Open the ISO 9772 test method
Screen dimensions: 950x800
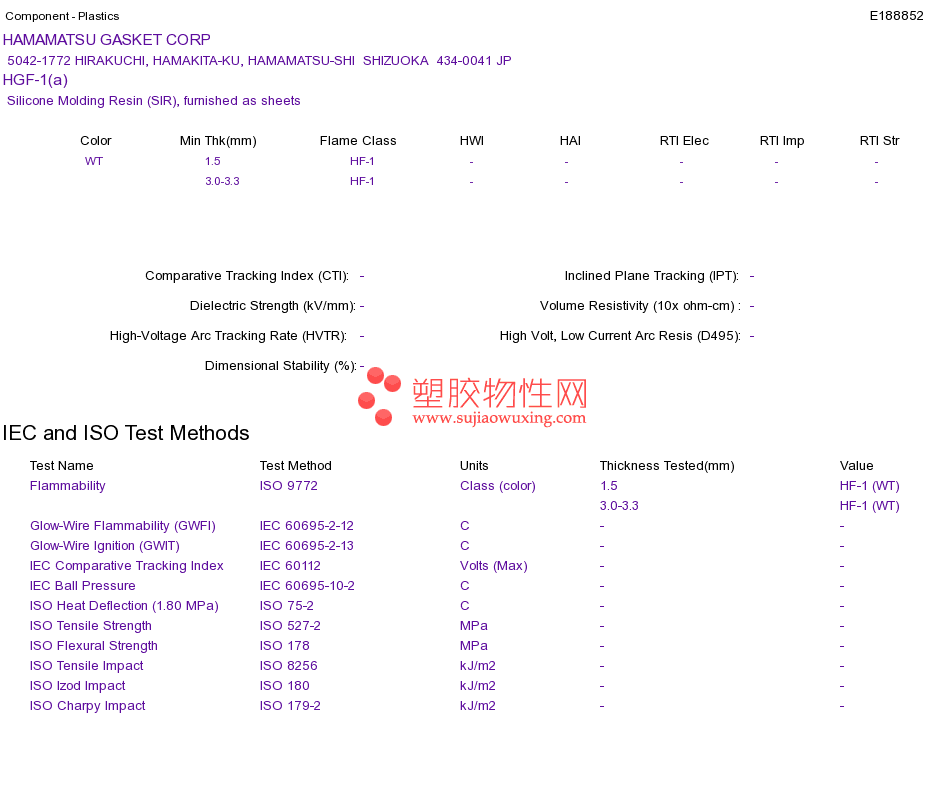288,486
